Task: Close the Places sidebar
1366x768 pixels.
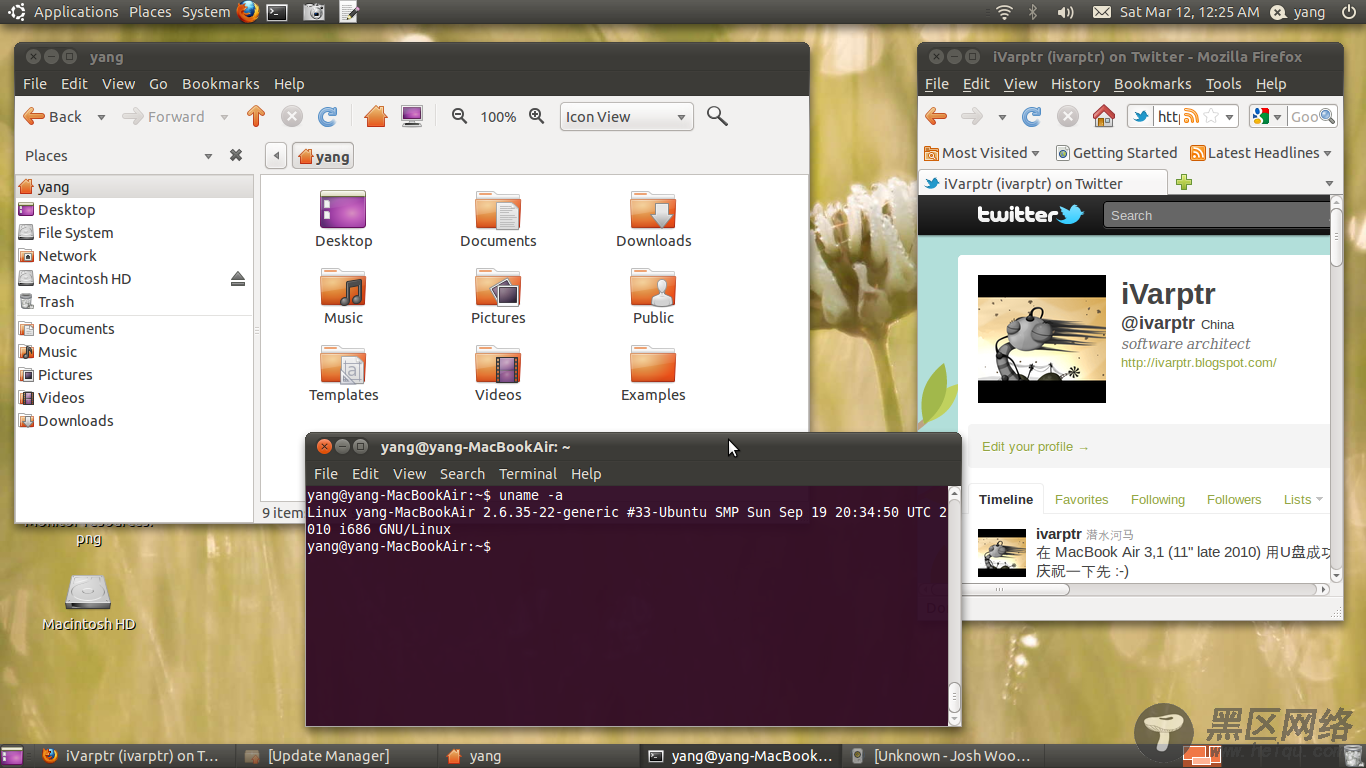Action: [x=236, y=155]
